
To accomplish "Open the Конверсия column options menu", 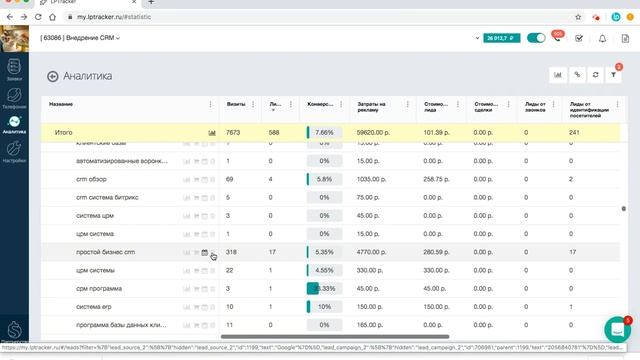I will pos(341,104).
